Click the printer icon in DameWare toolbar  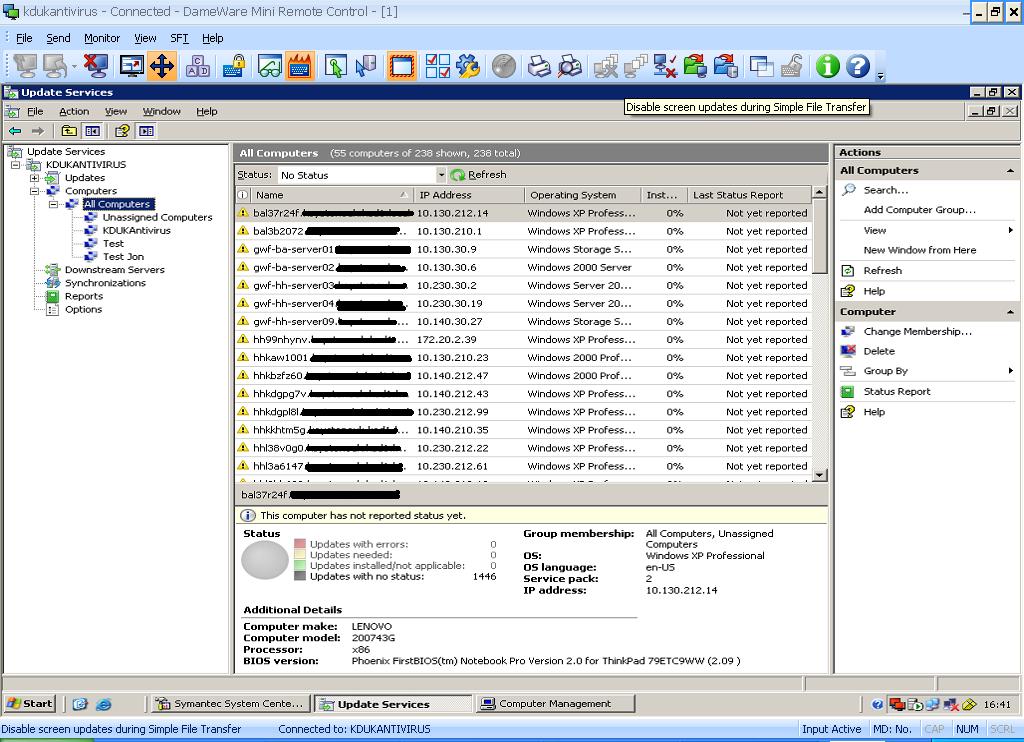(539, 66)
